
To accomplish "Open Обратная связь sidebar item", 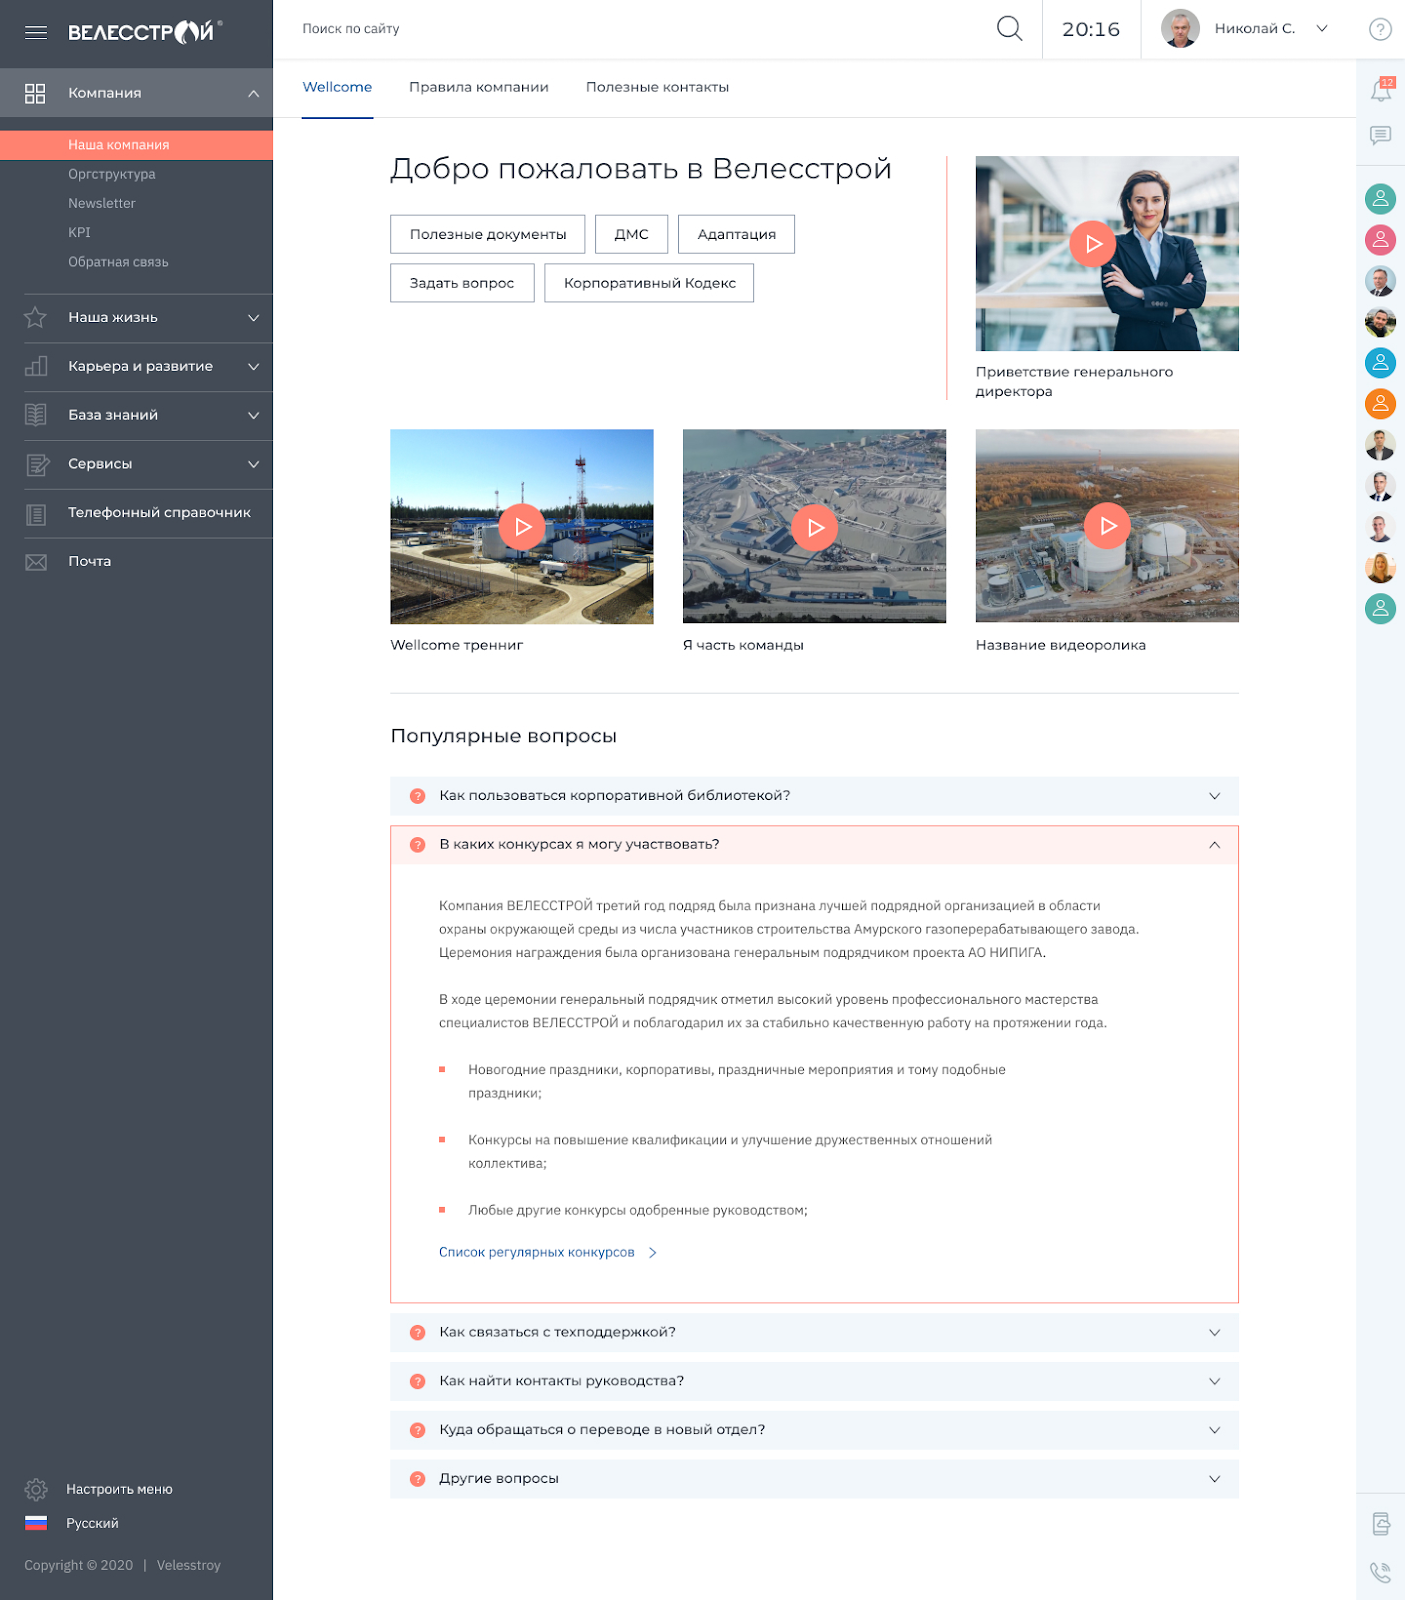I will coord(118,262).
